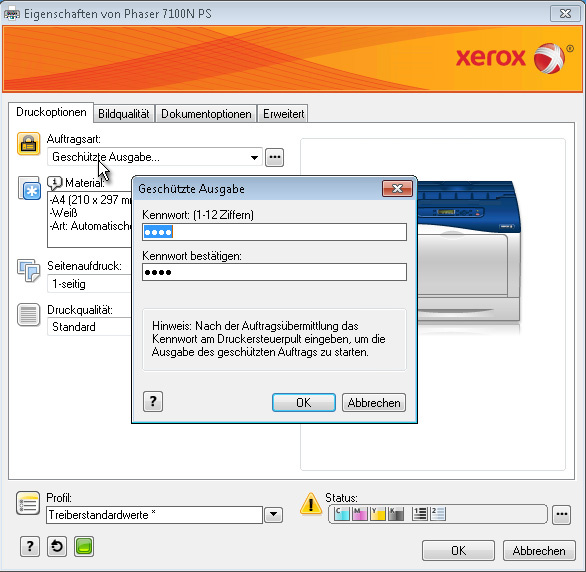
Task: Open more status details ellipsis button
Action: click(561, 514)
